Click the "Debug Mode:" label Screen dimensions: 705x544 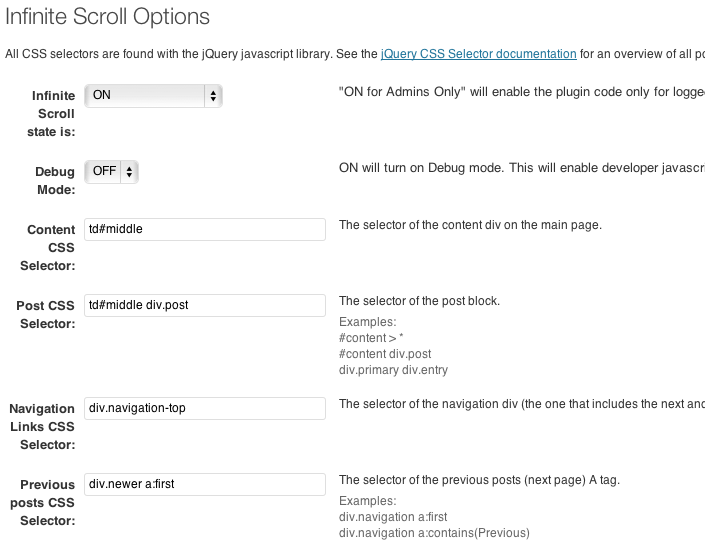tap(55, 181)
